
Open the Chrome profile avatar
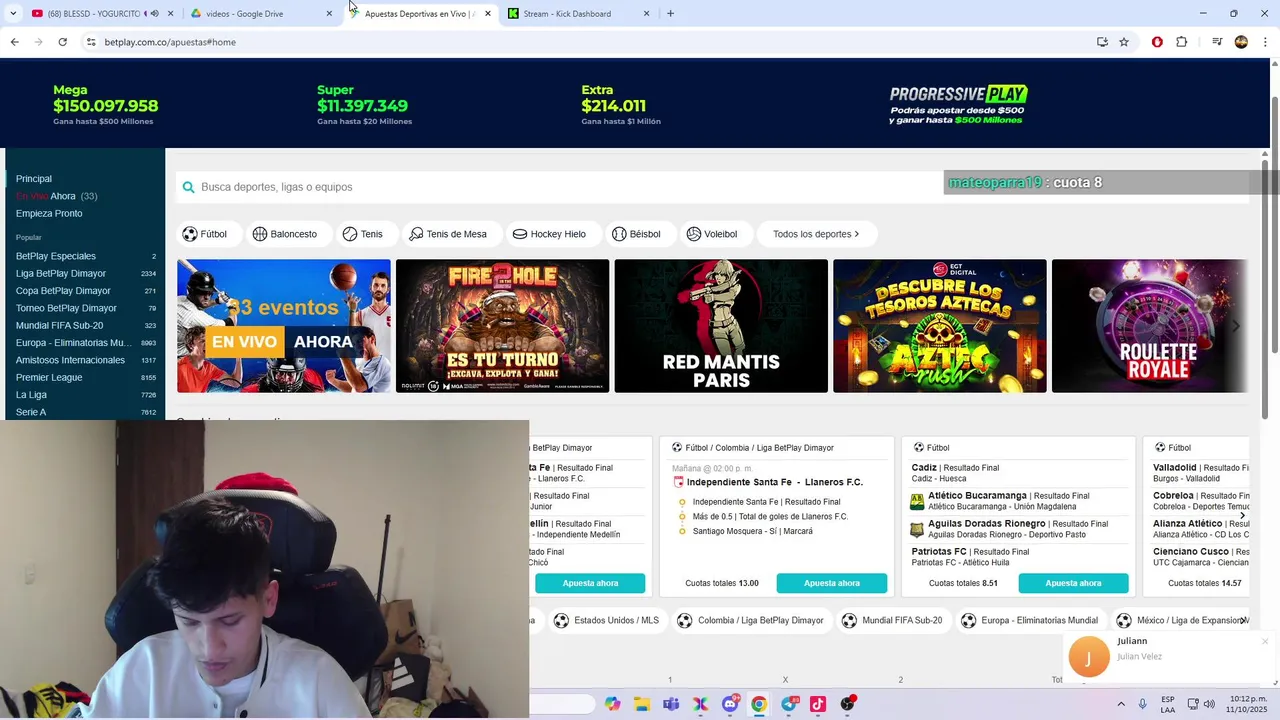1241,42
